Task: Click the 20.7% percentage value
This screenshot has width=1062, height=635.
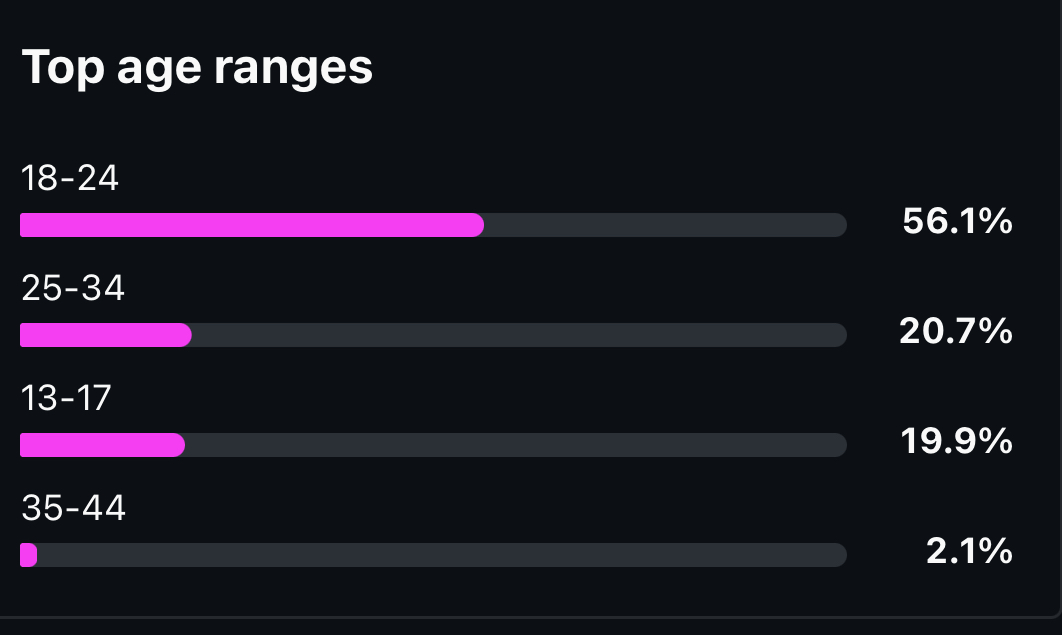Action: click(x=956, y=332)
